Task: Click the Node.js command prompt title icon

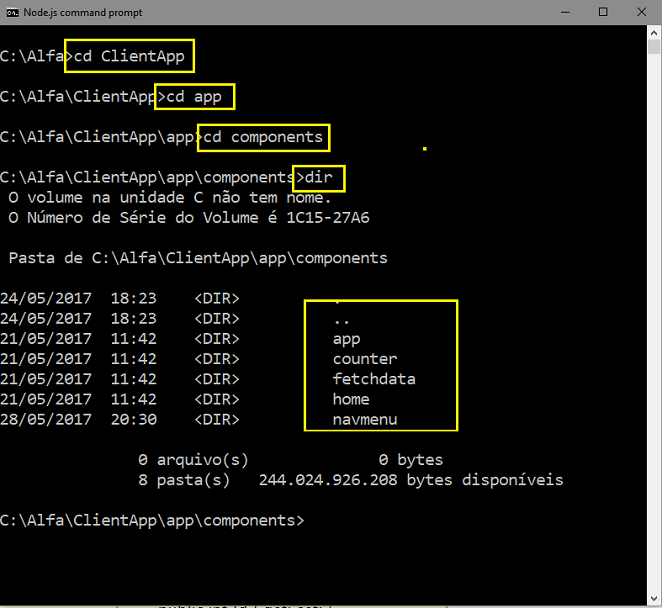Action: tap(12, 13)
